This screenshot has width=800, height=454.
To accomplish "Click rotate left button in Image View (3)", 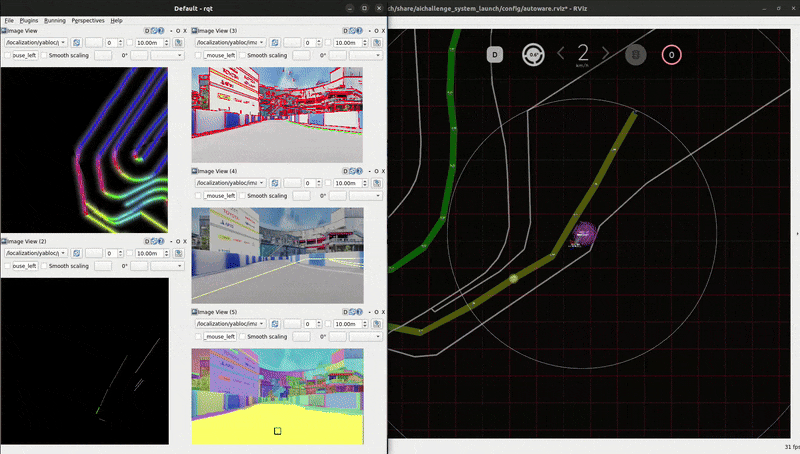I will pyautogui.click(x=302, y=55).
